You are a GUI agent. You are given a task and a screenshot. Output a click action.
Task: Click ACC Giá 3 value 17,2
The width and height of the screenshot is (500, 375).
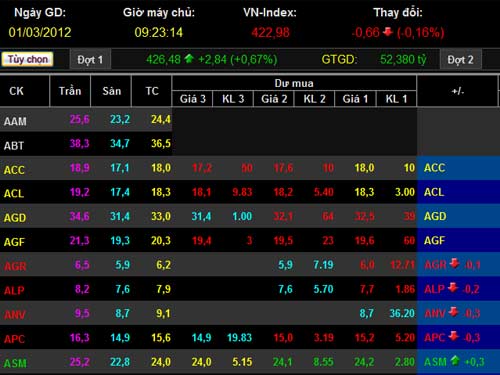pyautogui.click(x=202, y=168)
